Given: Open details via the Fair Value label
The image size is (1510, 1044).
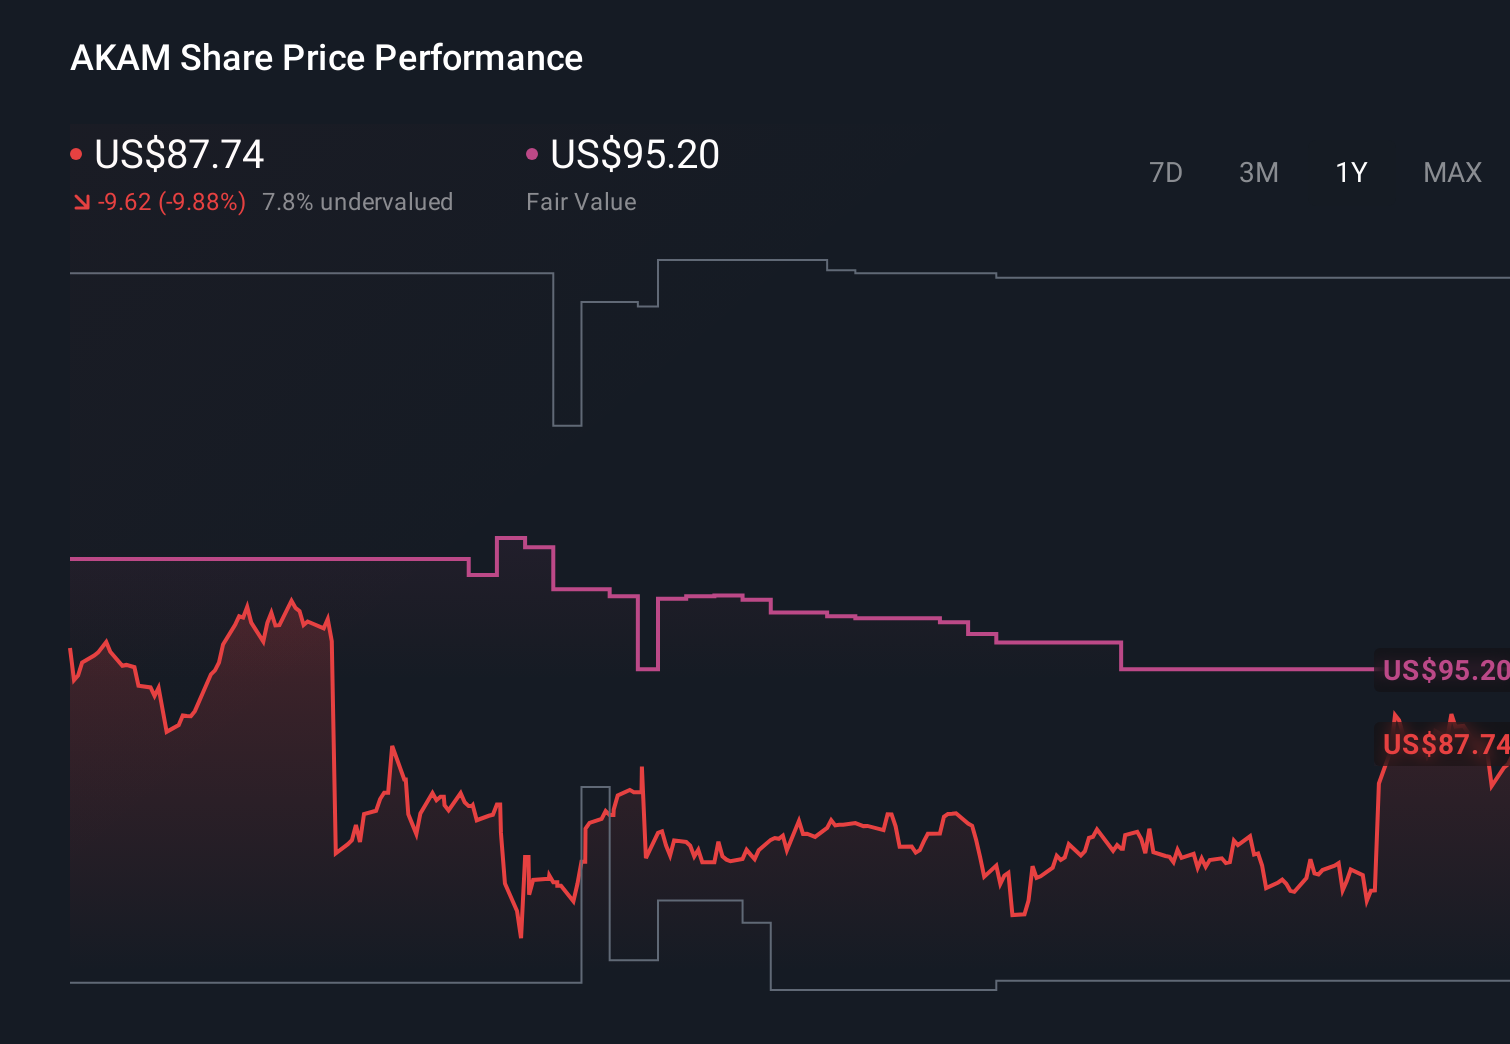Looking at the screenshot, I should tap(581, 201).
